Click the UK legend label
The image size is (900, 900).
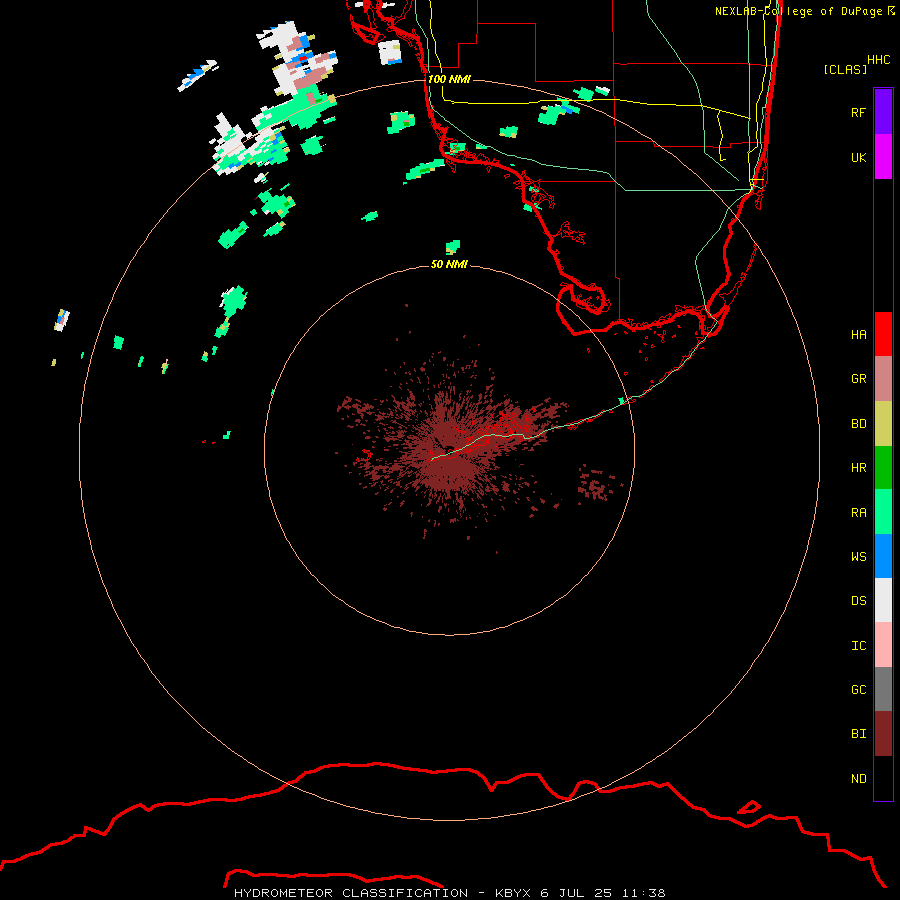point(858,157)
